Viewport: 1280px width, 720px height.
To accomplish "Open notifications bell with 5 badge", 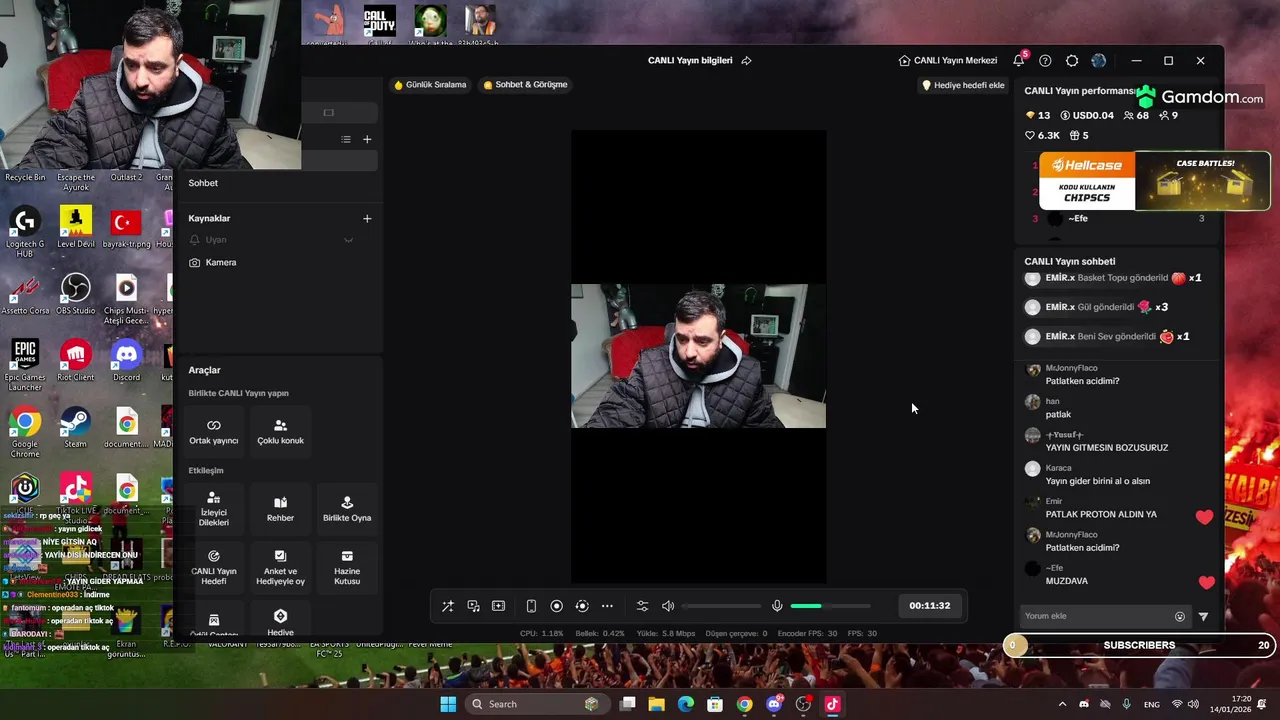I will click(1019, 60).
